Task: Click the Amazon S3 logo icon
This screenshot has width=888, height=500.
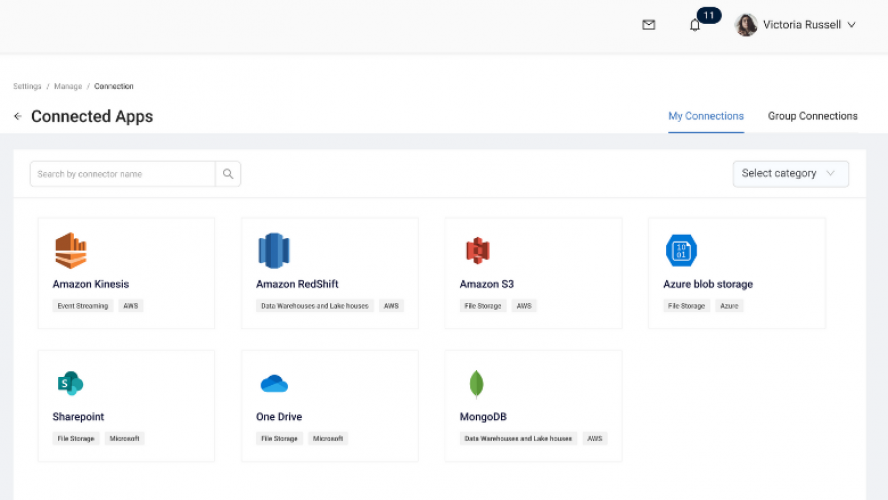Action: point(477,250)
